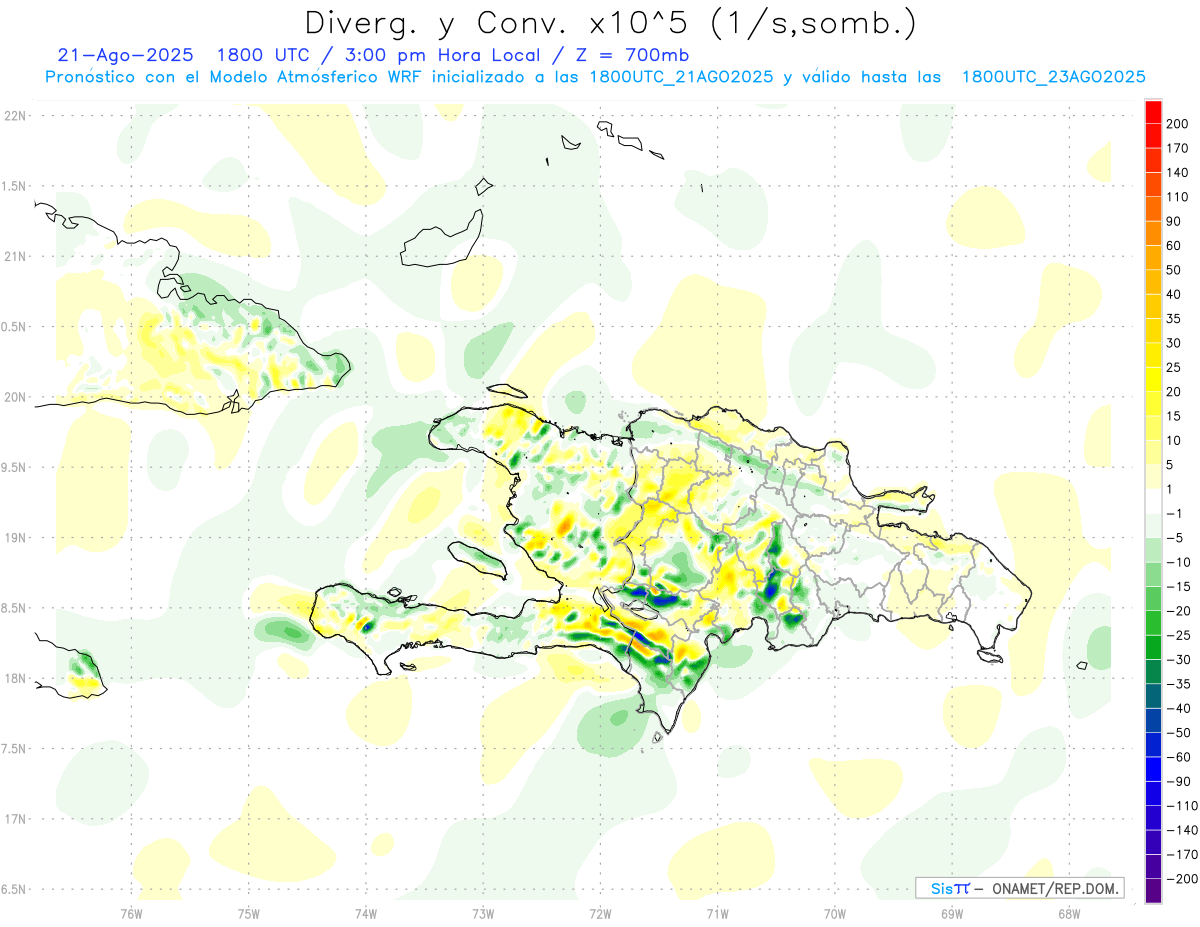Click the '-60' colorbar label
The image size is (1200, 927).
[x=1178, y=757]
